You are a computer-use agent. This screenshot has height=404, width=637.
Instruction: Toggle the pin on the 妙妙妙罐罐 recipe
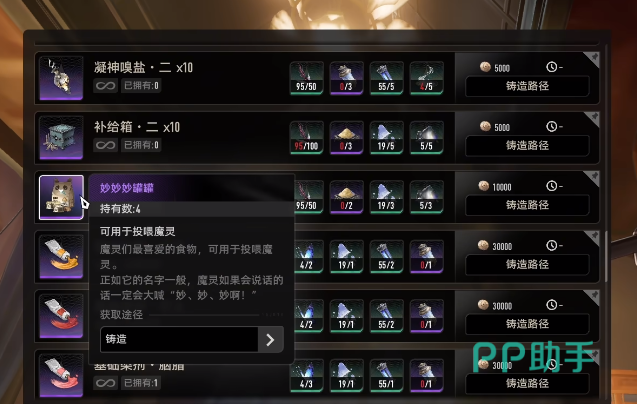[x=592, y=178]
